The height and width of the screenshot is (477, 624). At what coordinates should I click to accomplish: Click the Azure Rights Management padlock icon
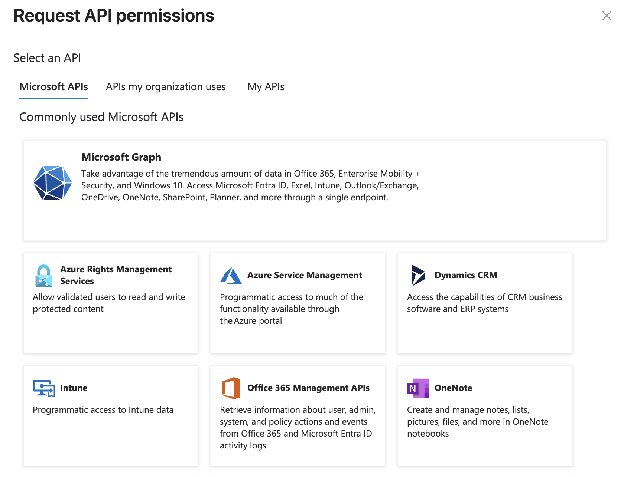point(43,275)
